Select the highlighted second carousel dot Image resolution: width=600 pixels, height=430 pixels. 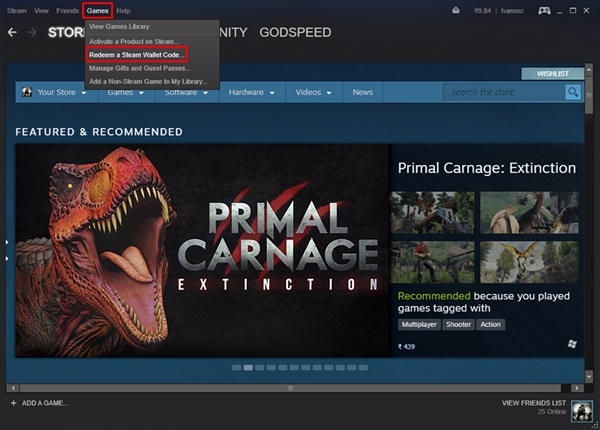pos(248,368)
